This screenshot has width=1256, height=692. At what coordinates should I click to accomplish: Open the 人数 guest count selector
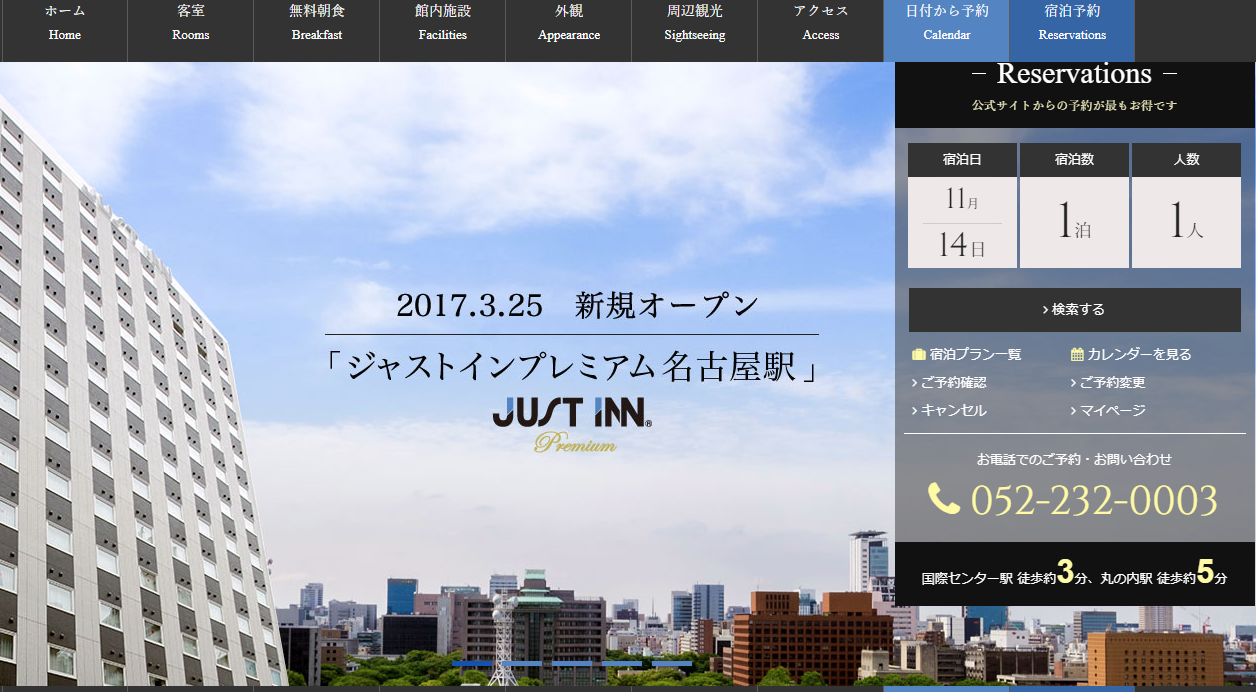click(x=1186, y=222)
